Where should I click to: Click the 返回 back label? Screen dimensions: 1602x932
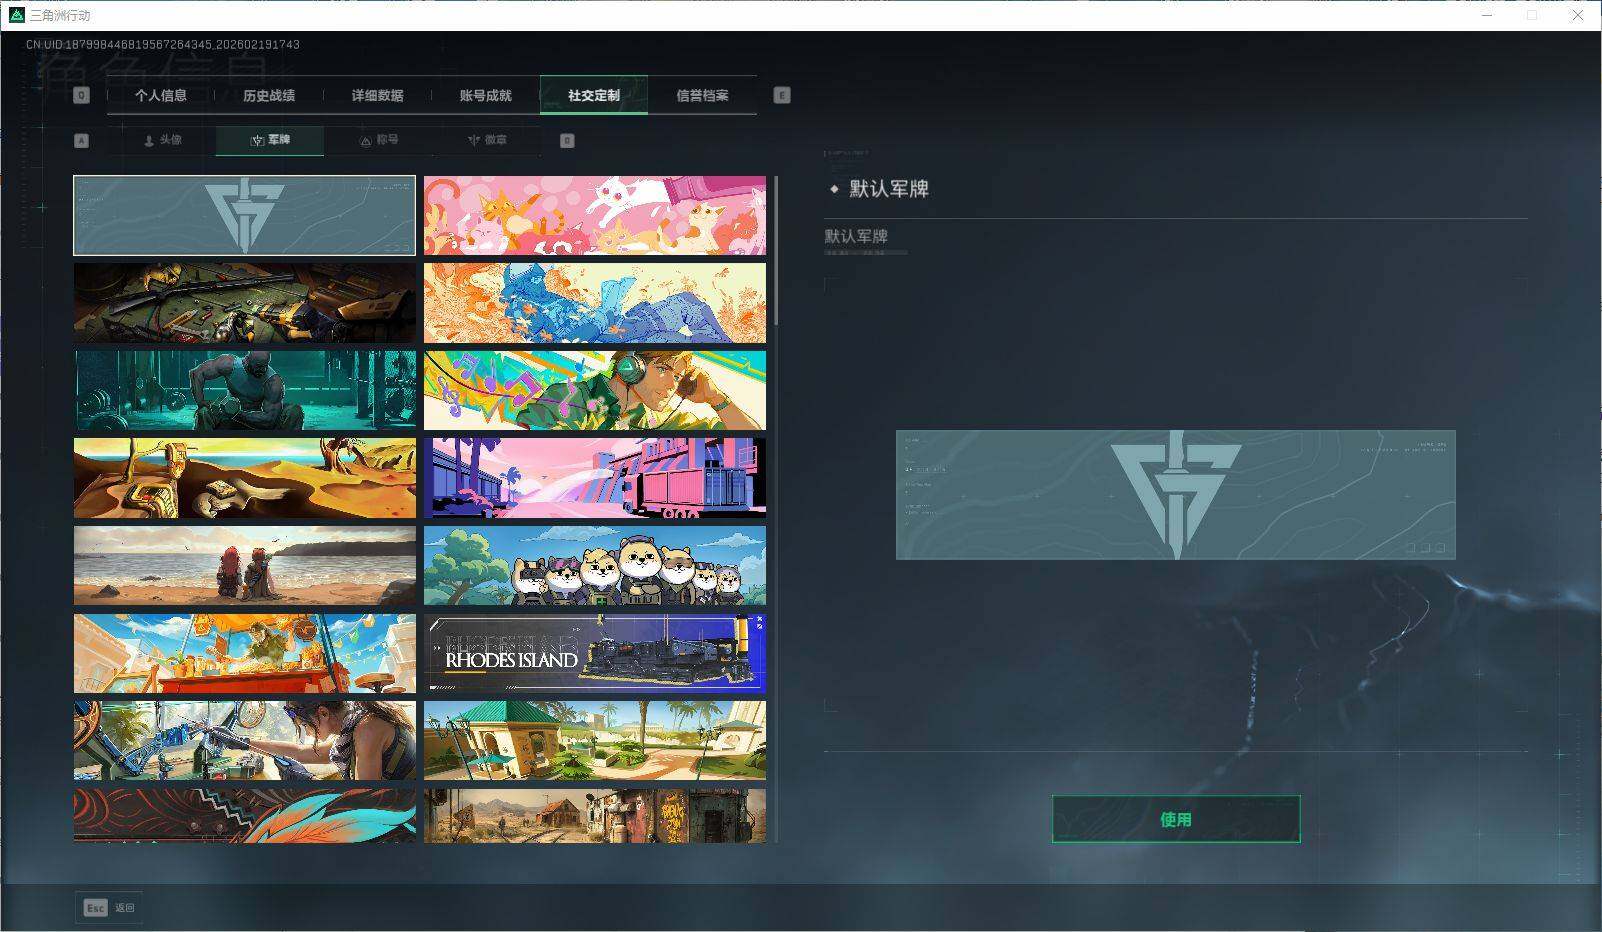(124, 908)
